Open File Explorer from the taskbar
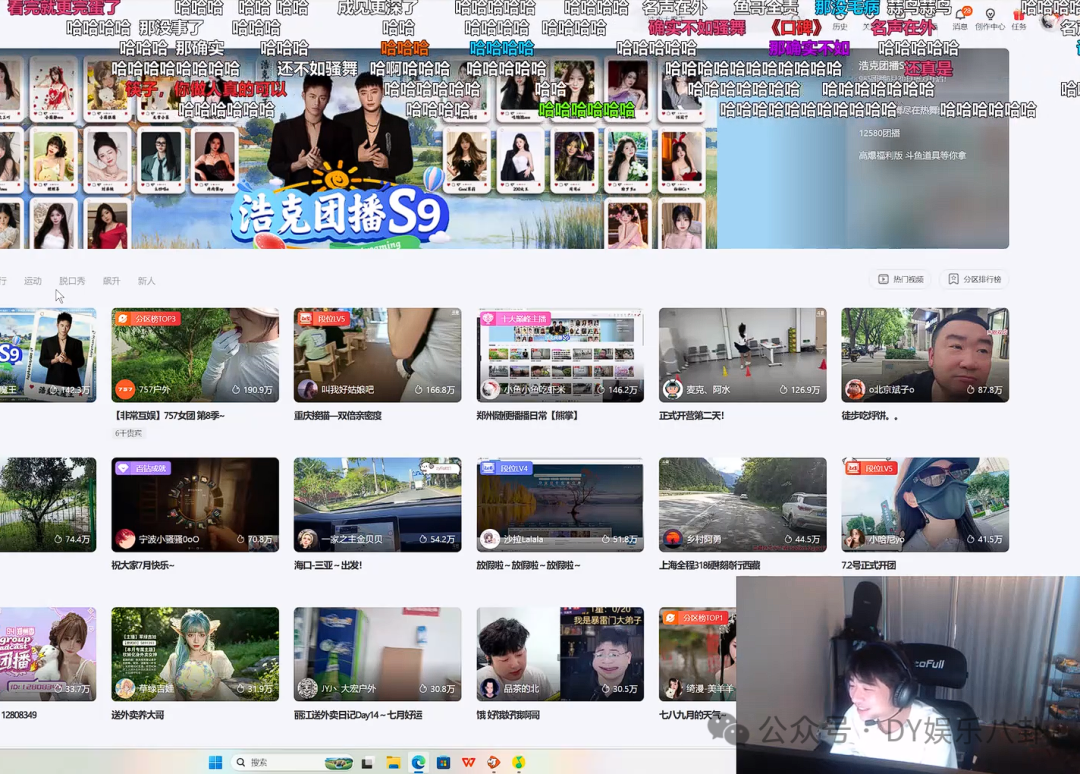 click(x=393, y=762)
